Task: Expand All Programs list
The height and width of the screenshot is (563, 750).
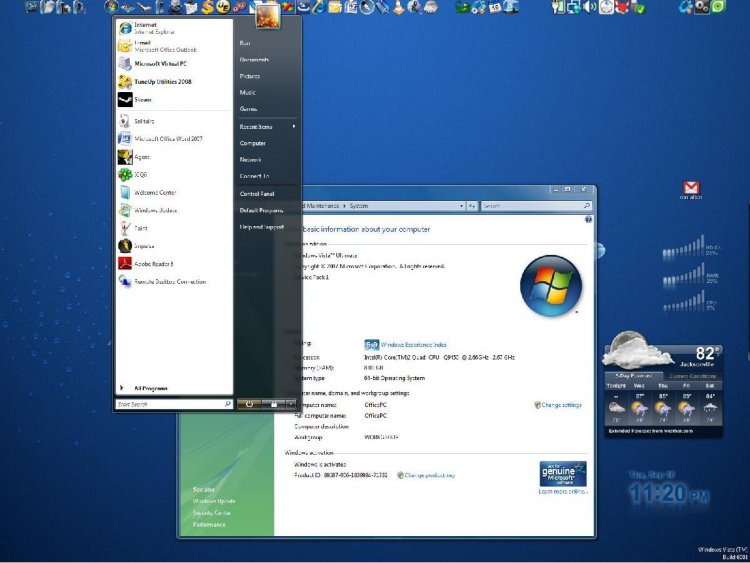Action: [x=173, y=388]
